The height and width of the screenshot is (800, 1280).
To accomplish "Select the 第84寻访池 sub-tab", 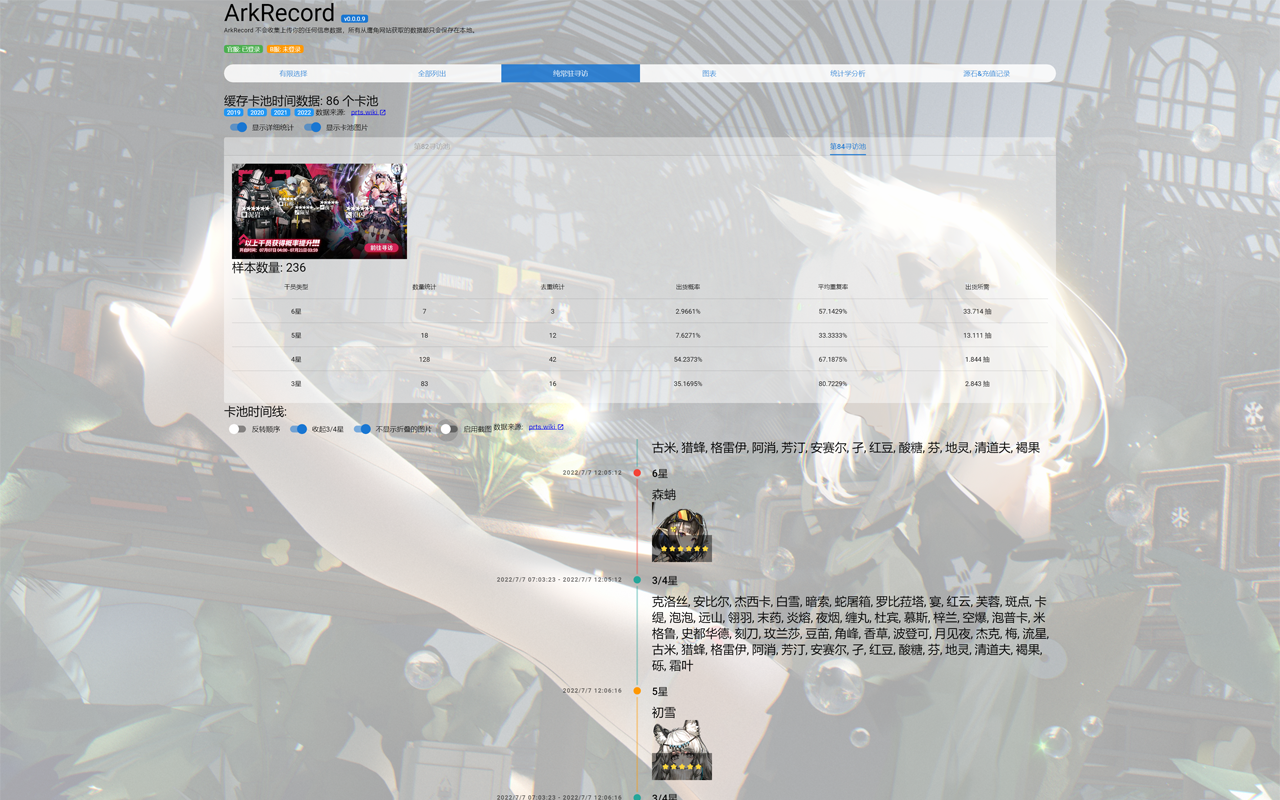I will click(848, 146).
